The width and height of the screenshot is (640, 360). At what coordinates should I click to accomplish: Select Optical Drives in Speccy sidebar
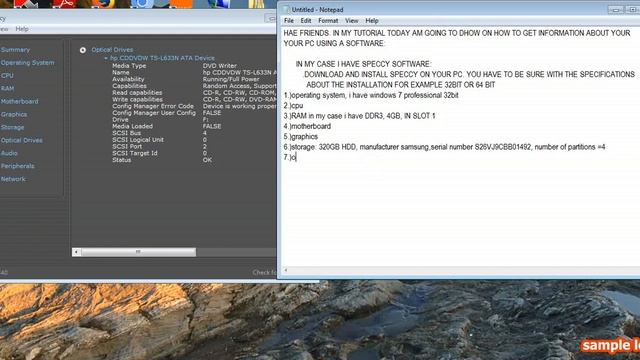tap(21, 140)
